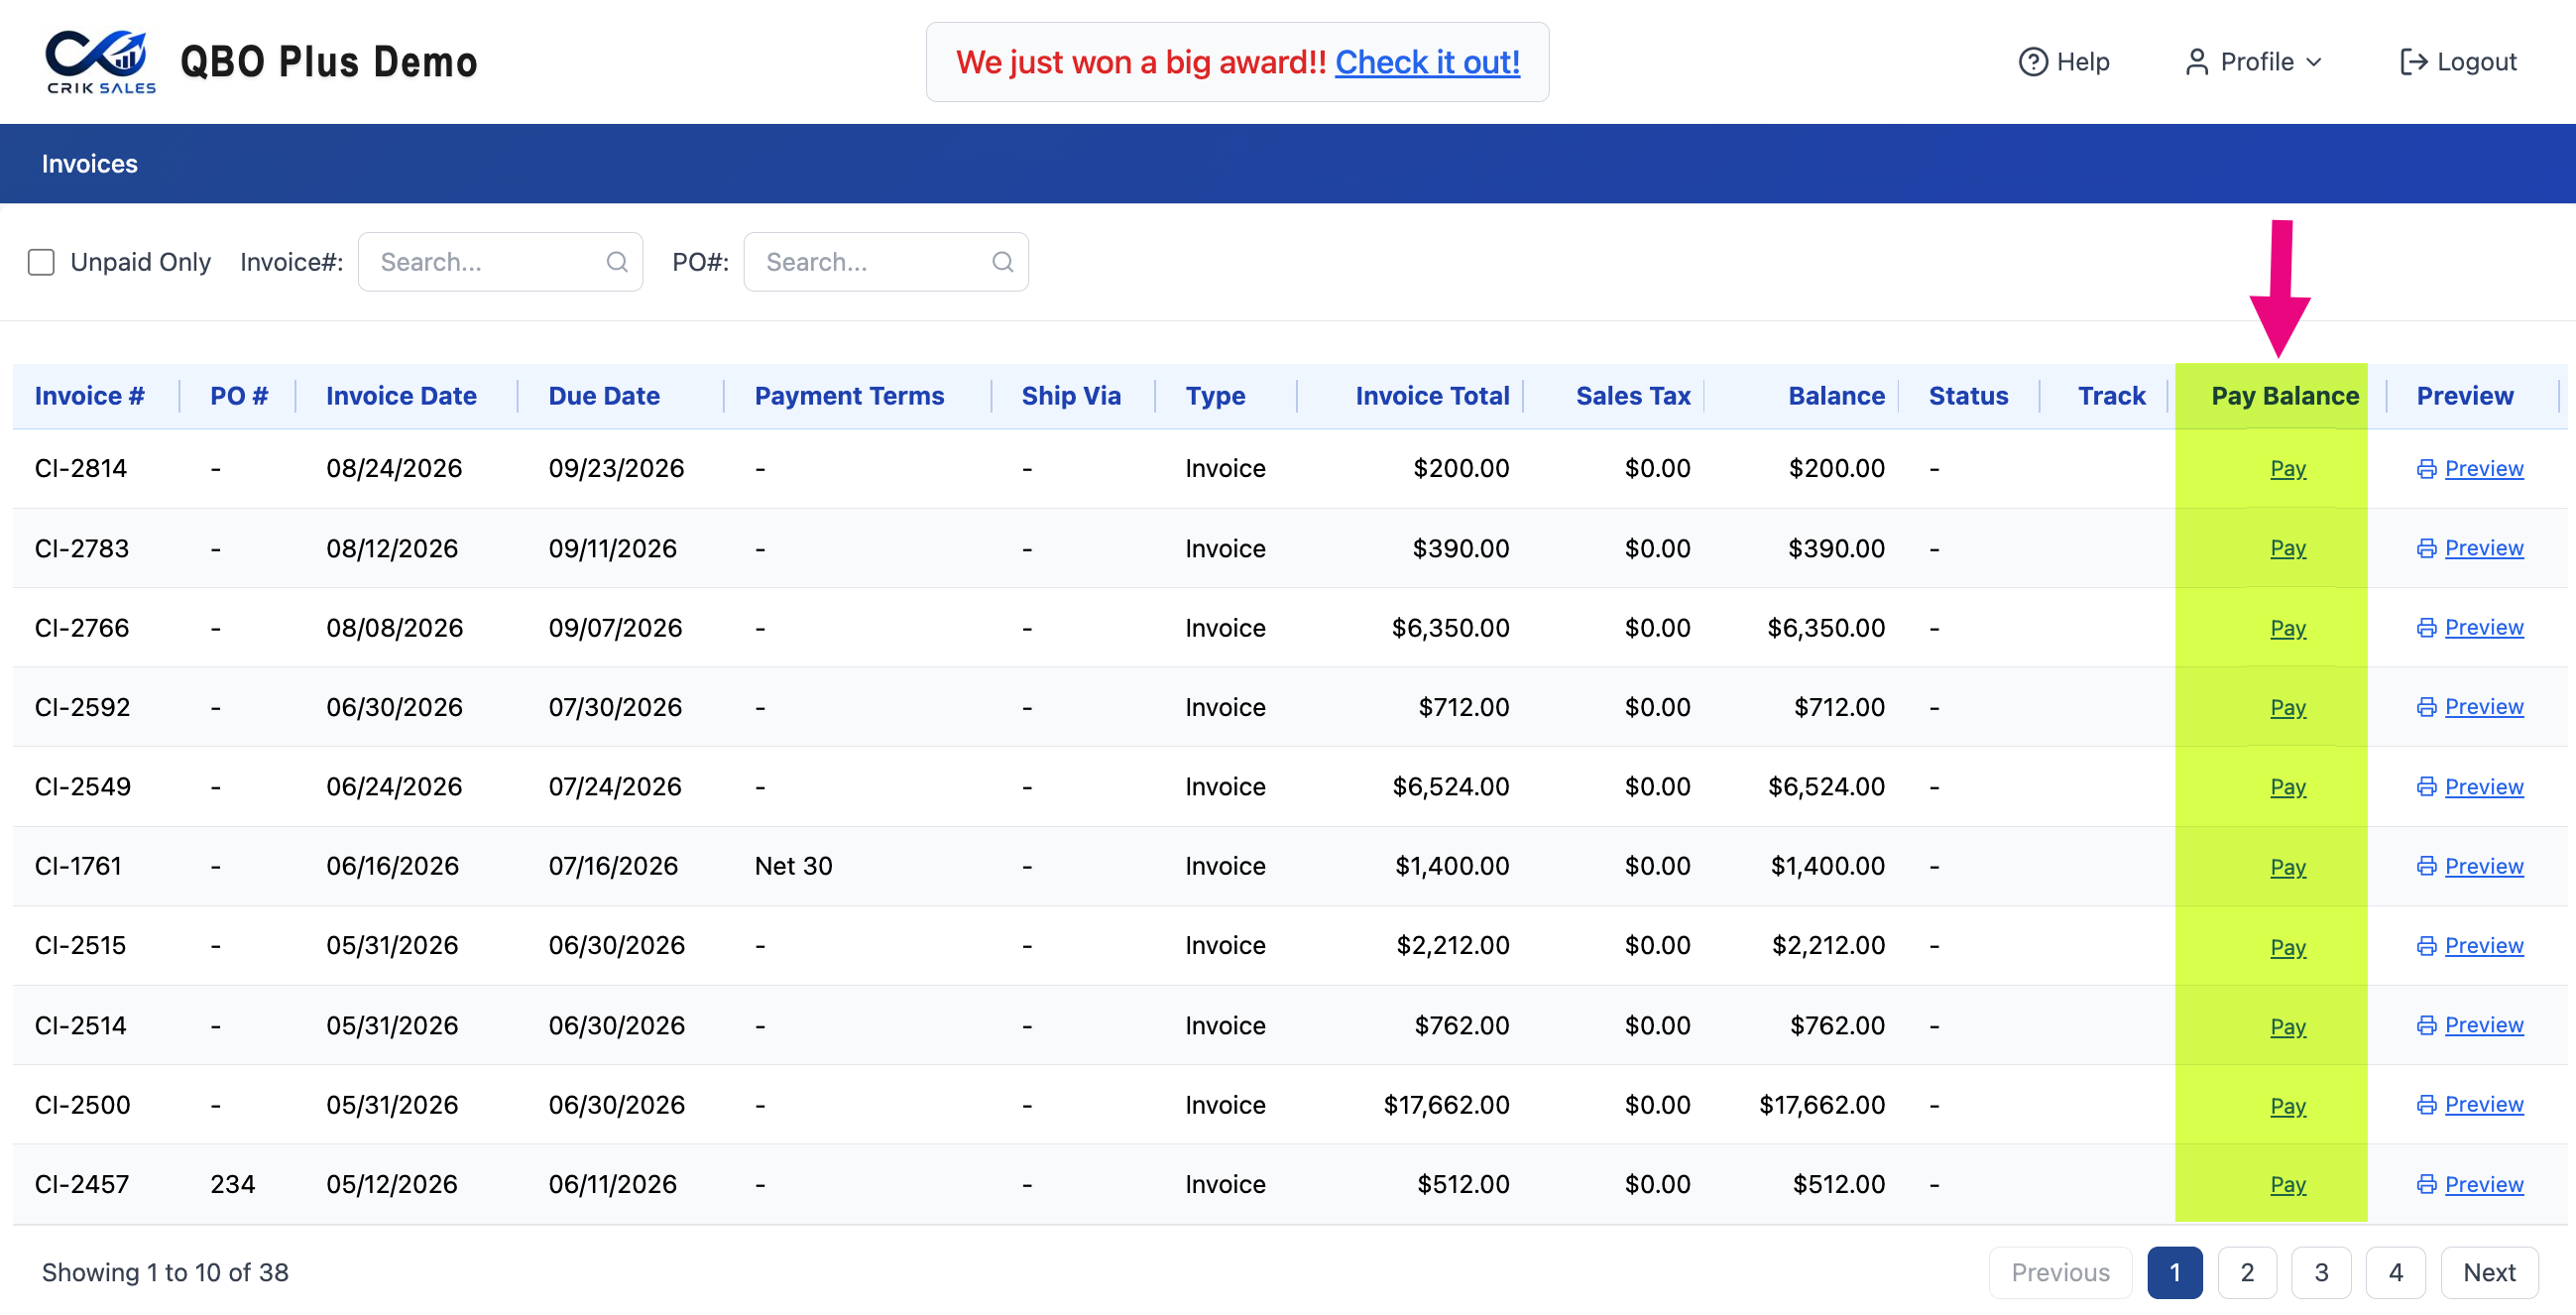
Task: Click the Invoice# search field
Action: pyautogui.click(x=500, y=262)
